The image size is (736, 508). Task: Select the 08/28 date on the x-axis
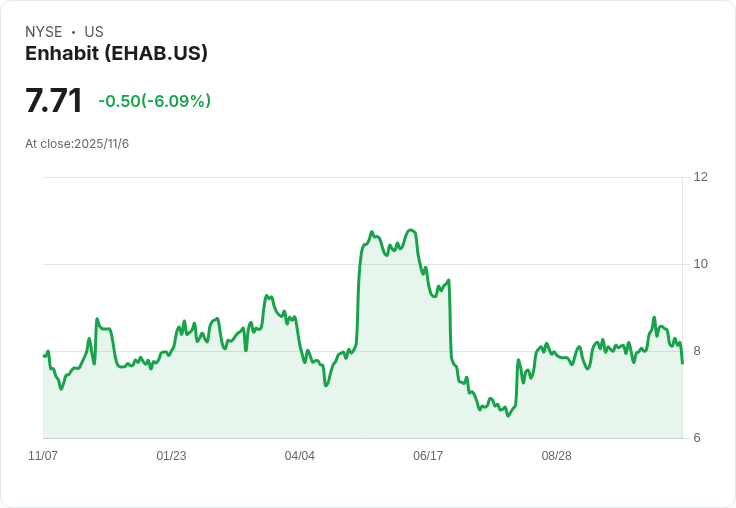click(556, 456)
